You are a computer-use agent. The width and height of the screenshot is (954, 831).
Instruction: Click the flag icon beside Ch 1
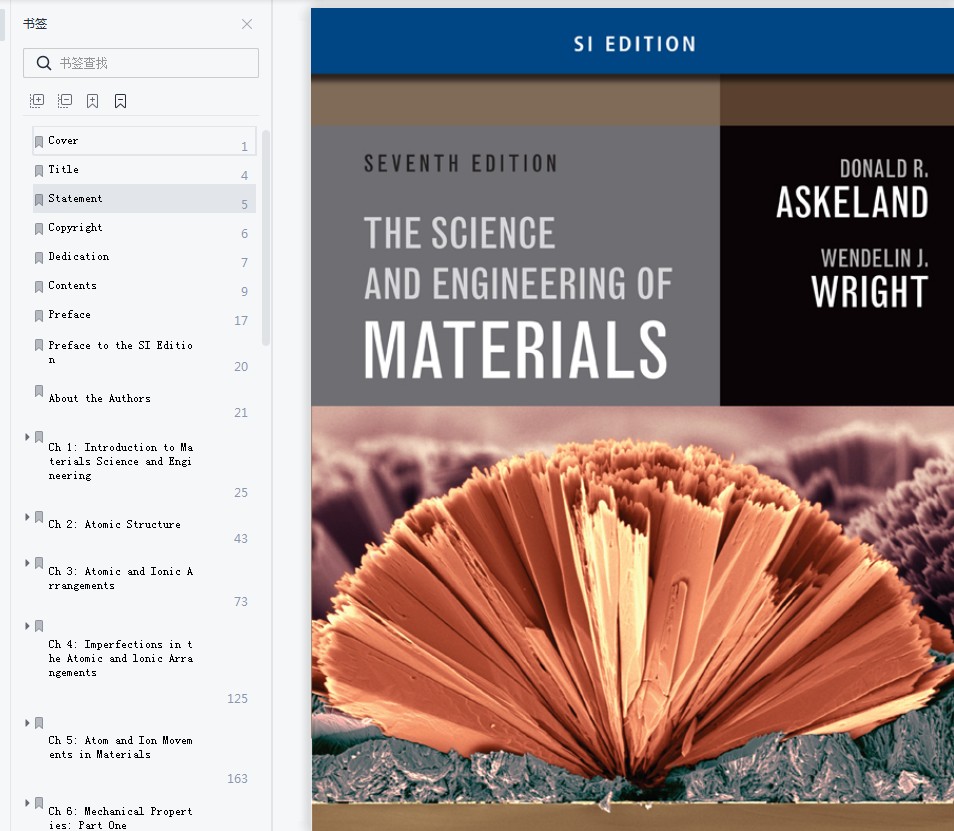pos(39,437)
